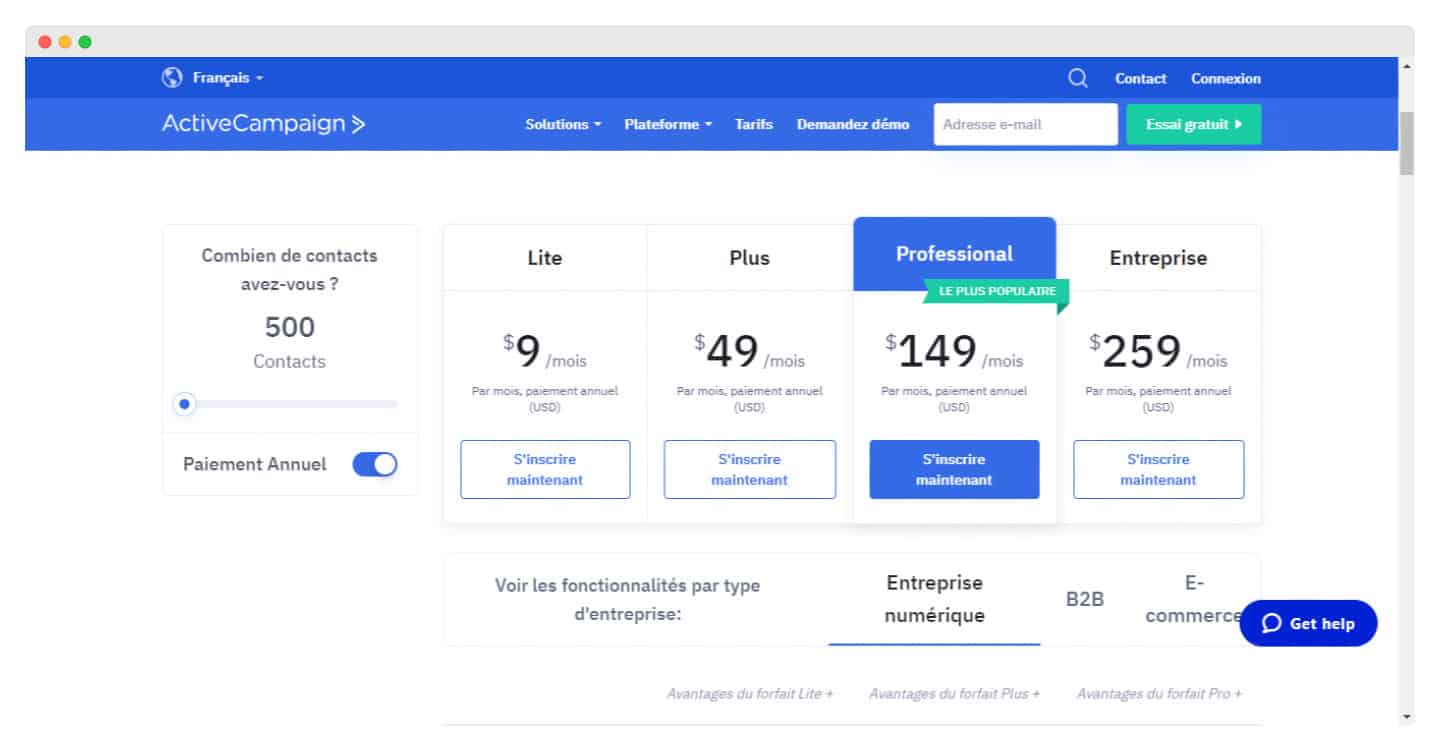Click the scrollbar up arrow

[1407, 66]
